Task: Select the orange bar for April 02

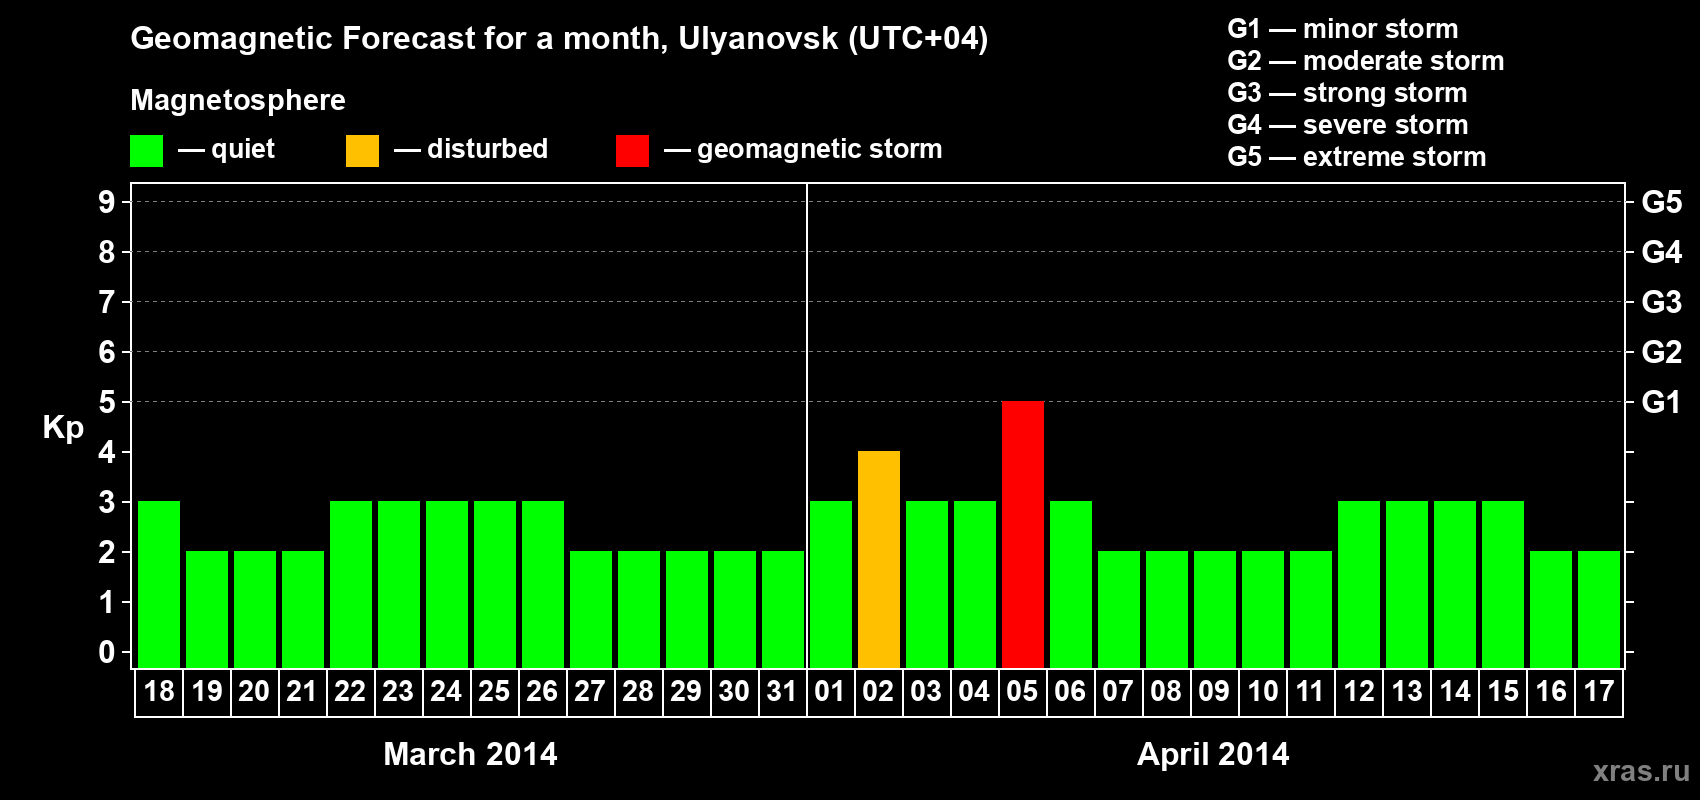Action: pyautogui.click(x=878, y=559)
